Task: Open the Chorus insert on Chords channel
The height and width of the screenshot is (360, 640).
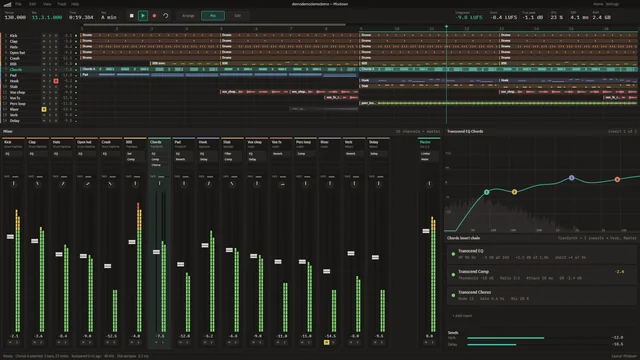Action: click(159, 165)
